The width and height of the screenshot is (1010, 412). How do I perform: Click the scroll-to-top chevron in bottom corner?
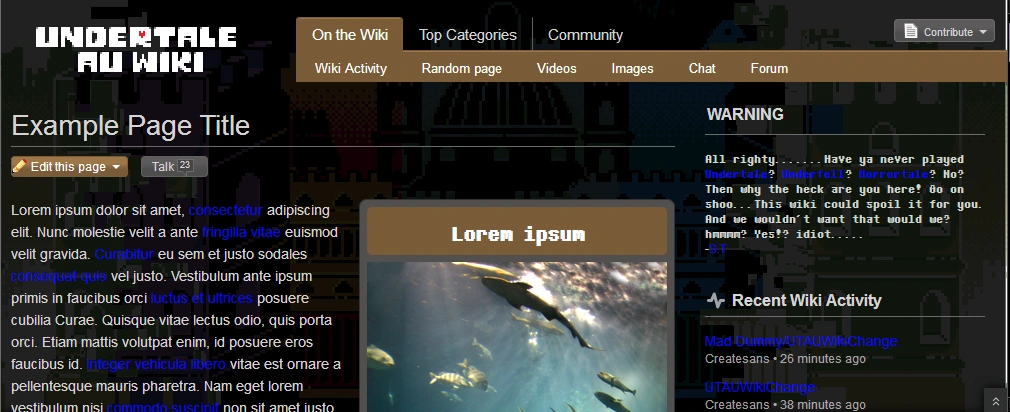tap(995, 400)
